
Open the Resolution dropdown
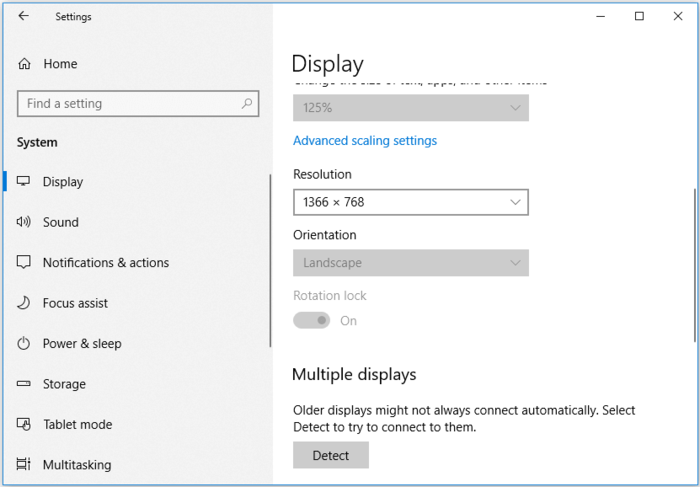411,202
